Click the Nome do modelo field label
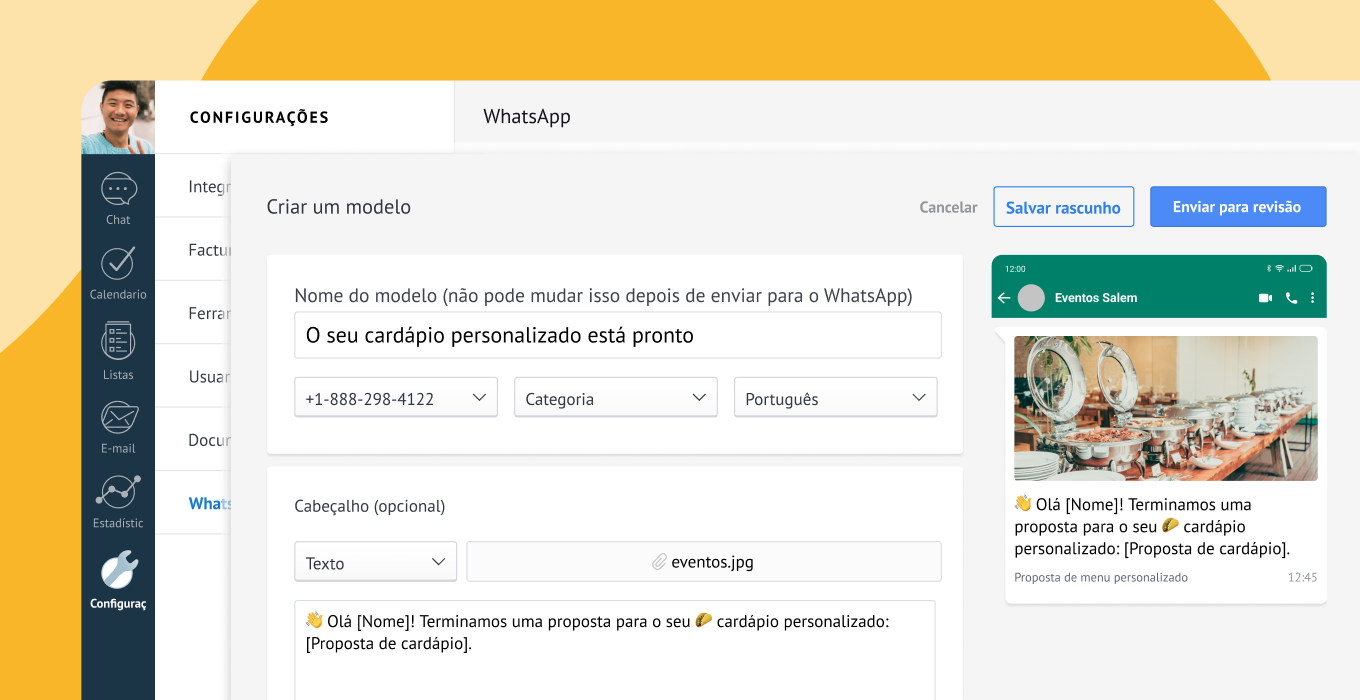The image size is (1360, 700). [603, 295]
